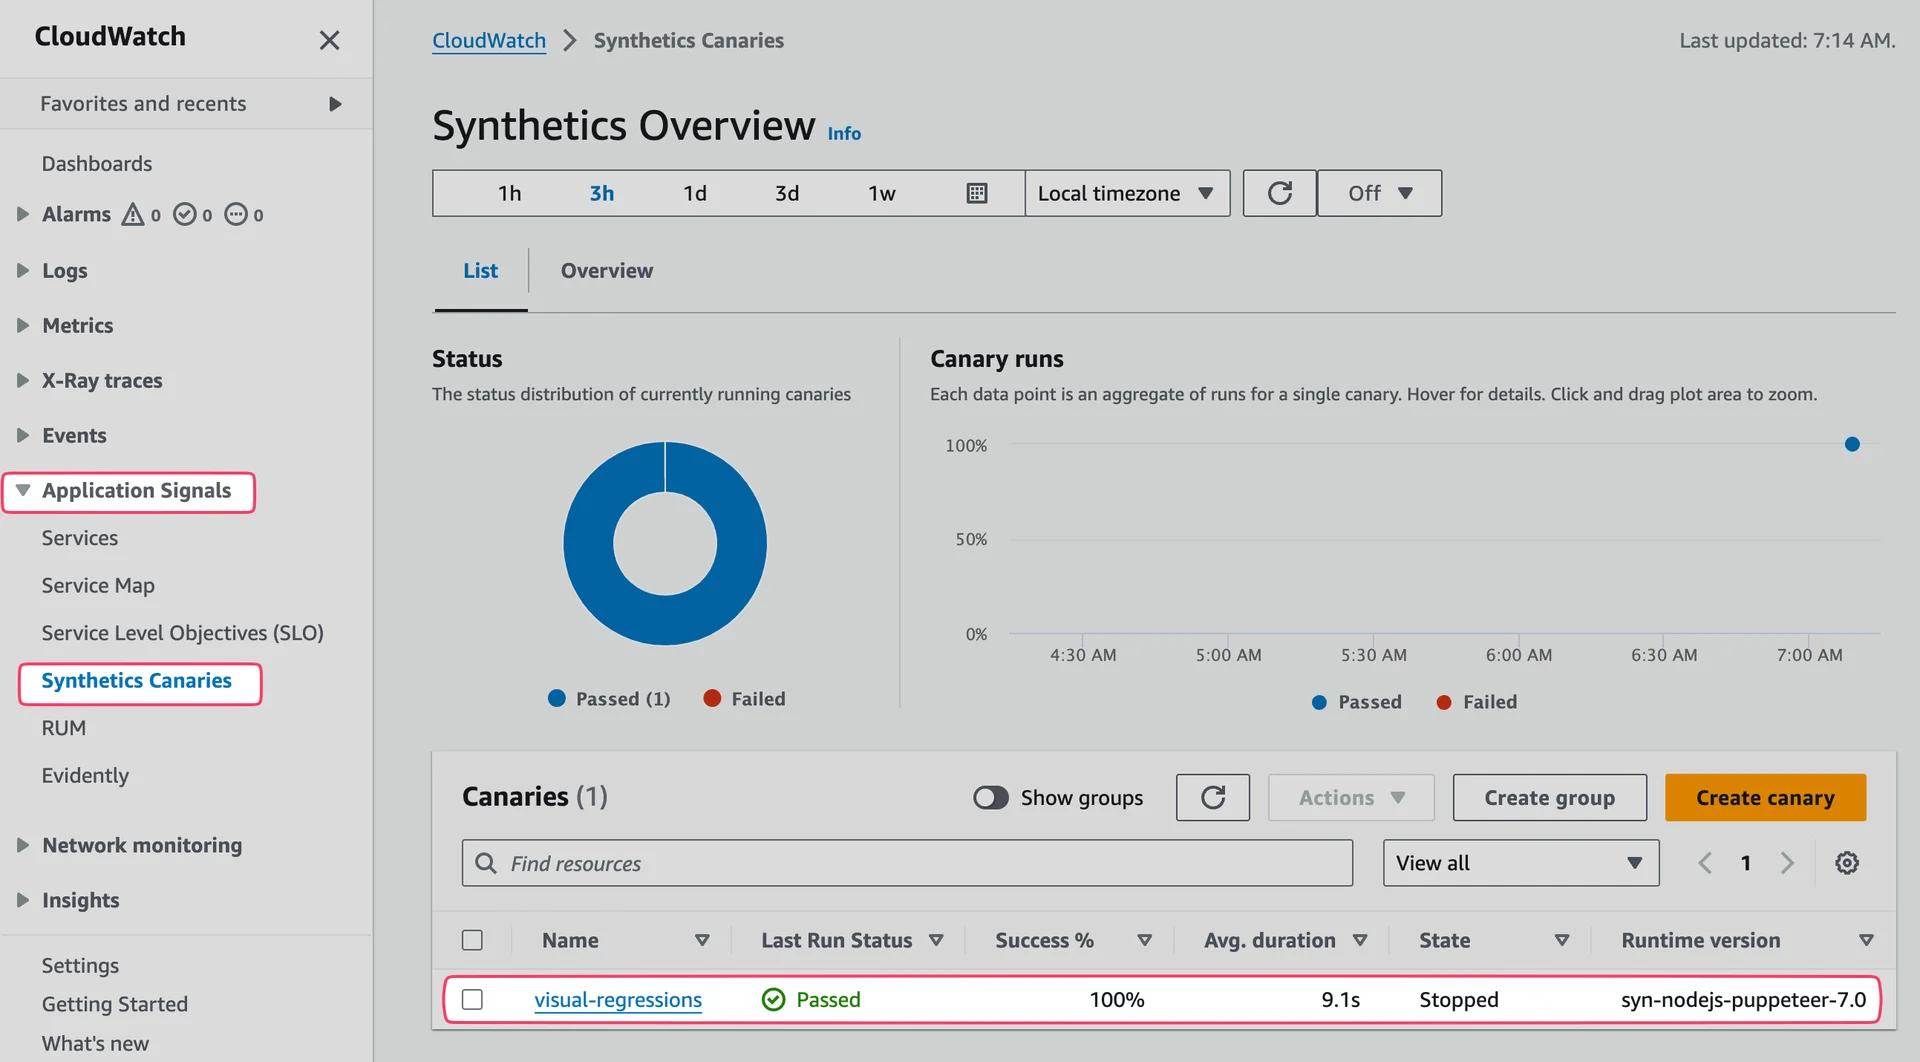The height and width of the screenshot is (1062, 1920).
Task: Open the visual-regressions canary link
Action: 618,999
